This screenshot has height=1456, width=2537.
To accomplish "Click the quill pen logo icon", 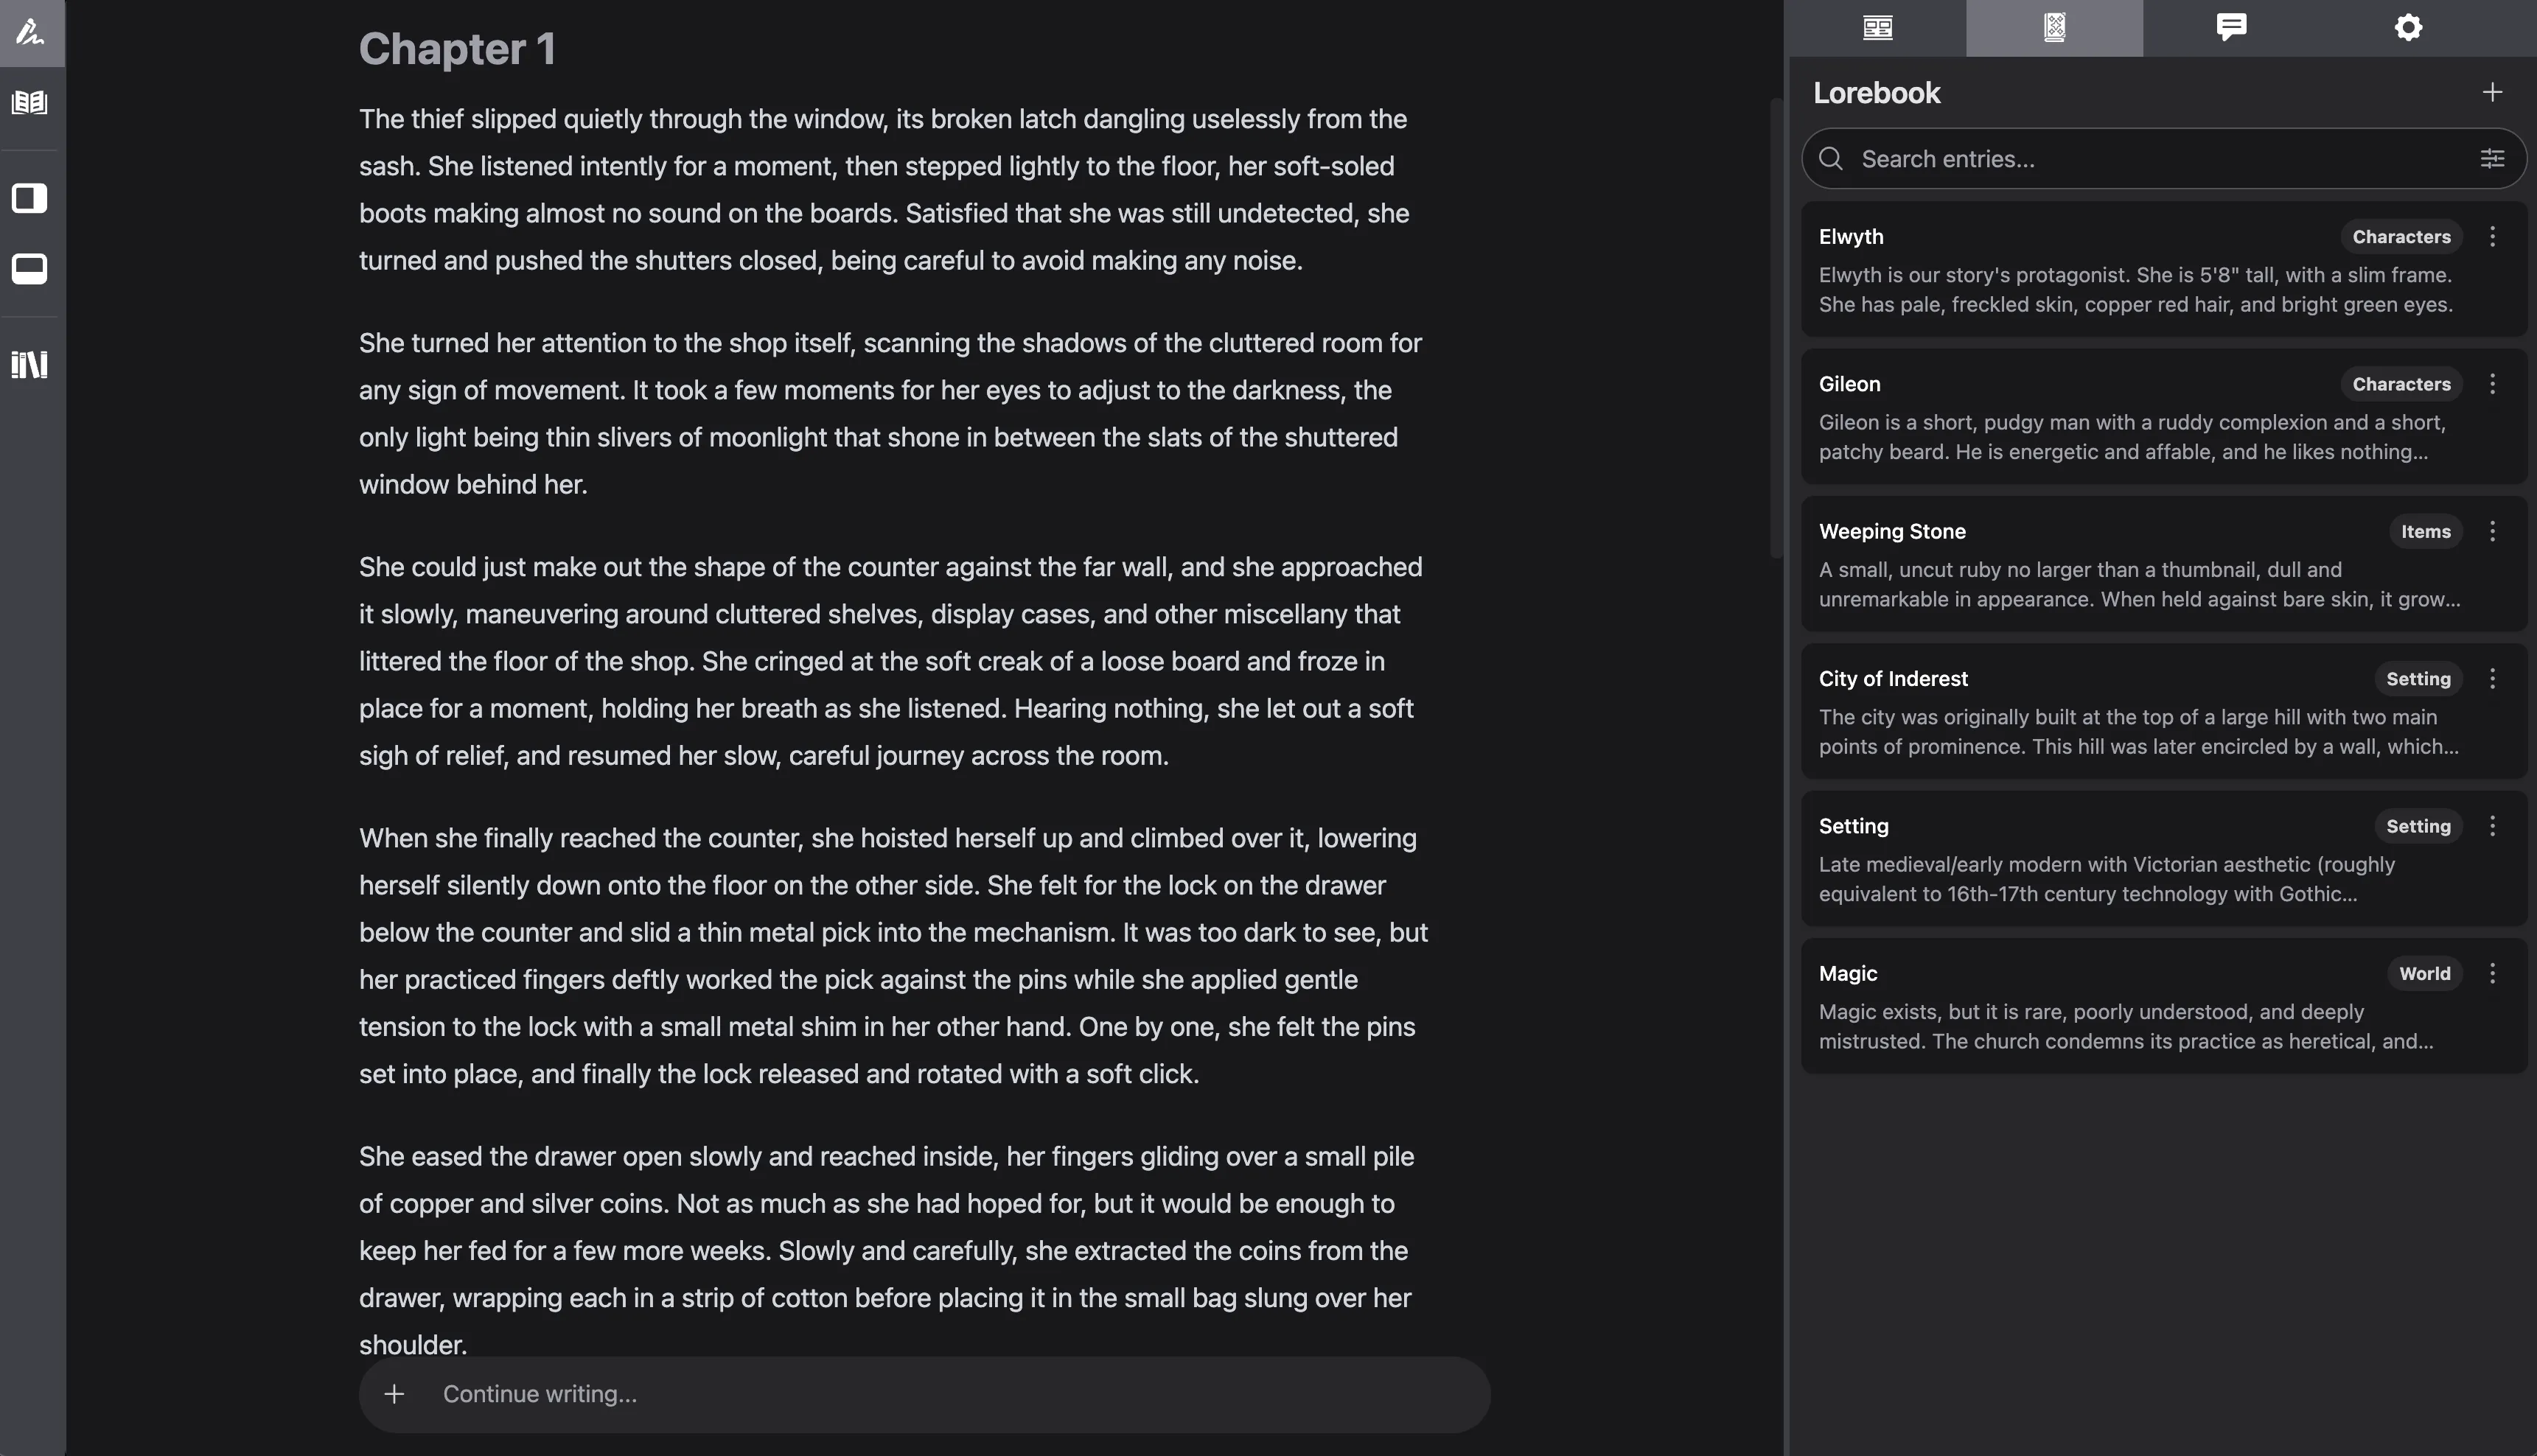I will coord(30,32).
